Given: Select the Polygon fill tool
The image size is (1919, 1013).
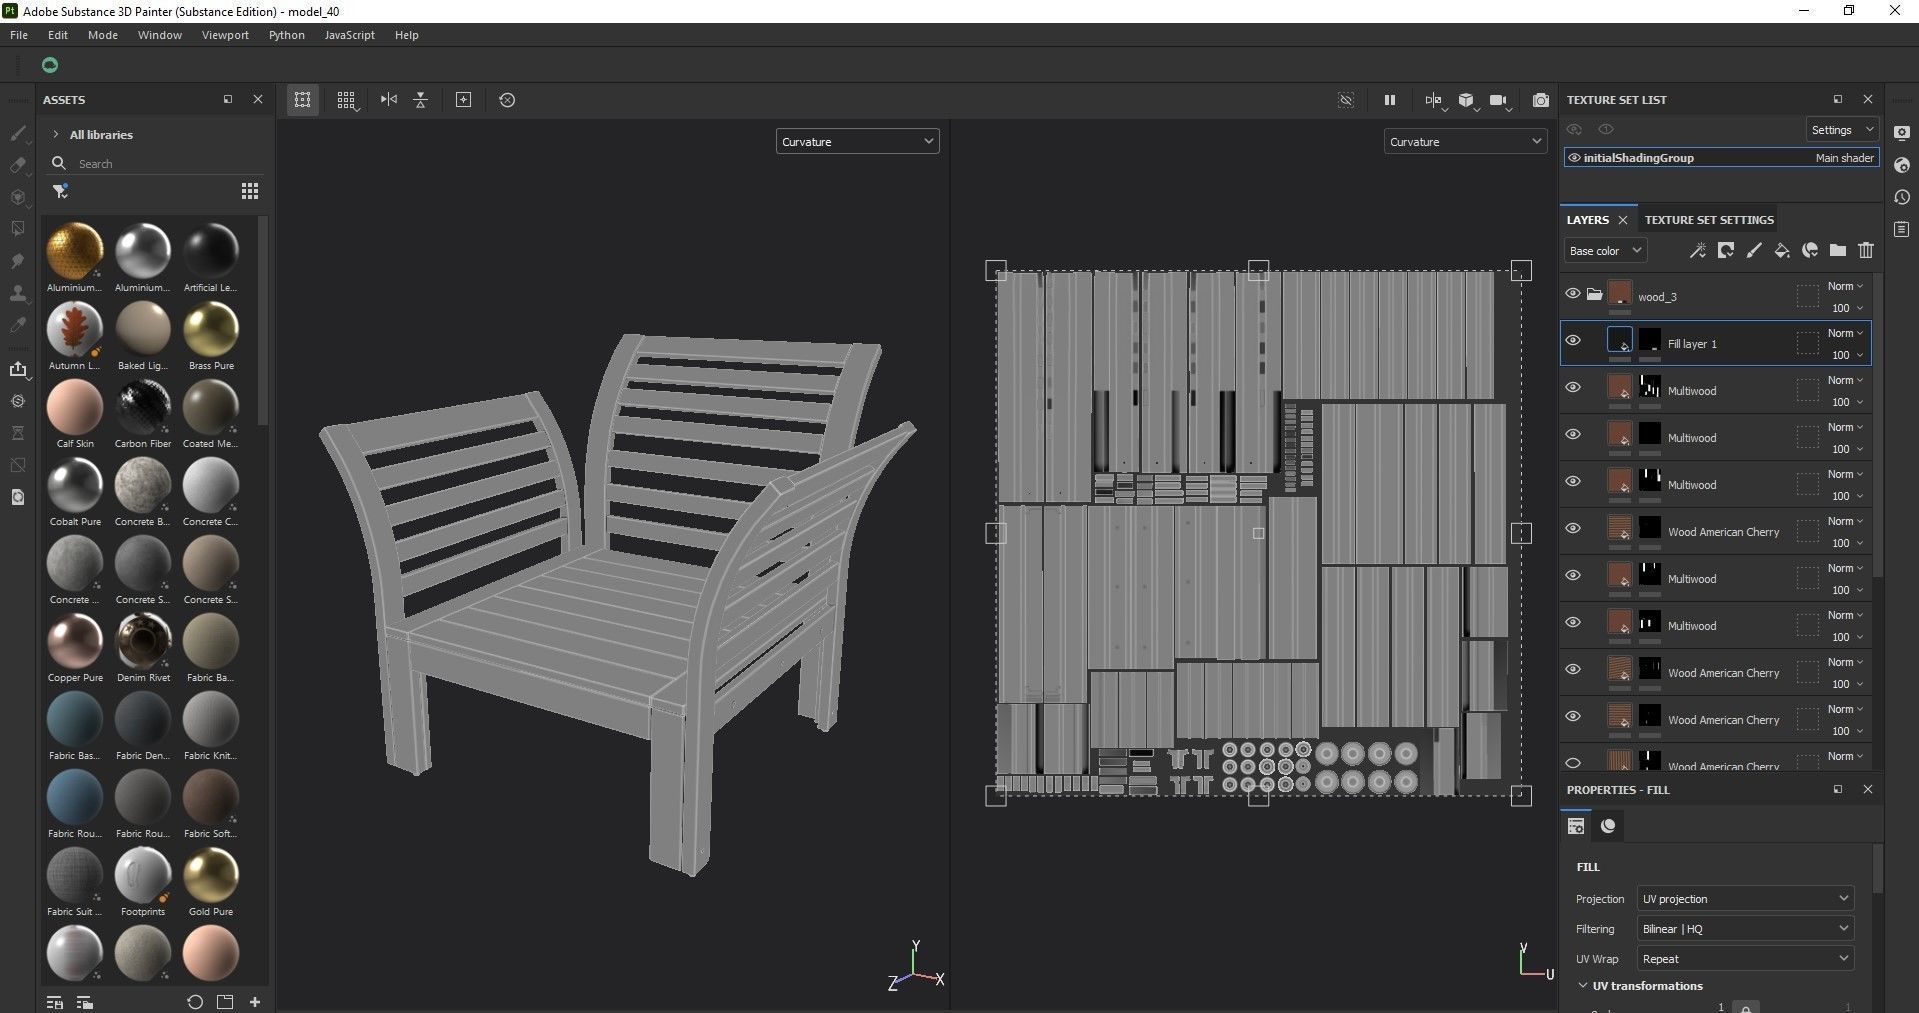Looking at the screenshot, I should coord(17,229).
